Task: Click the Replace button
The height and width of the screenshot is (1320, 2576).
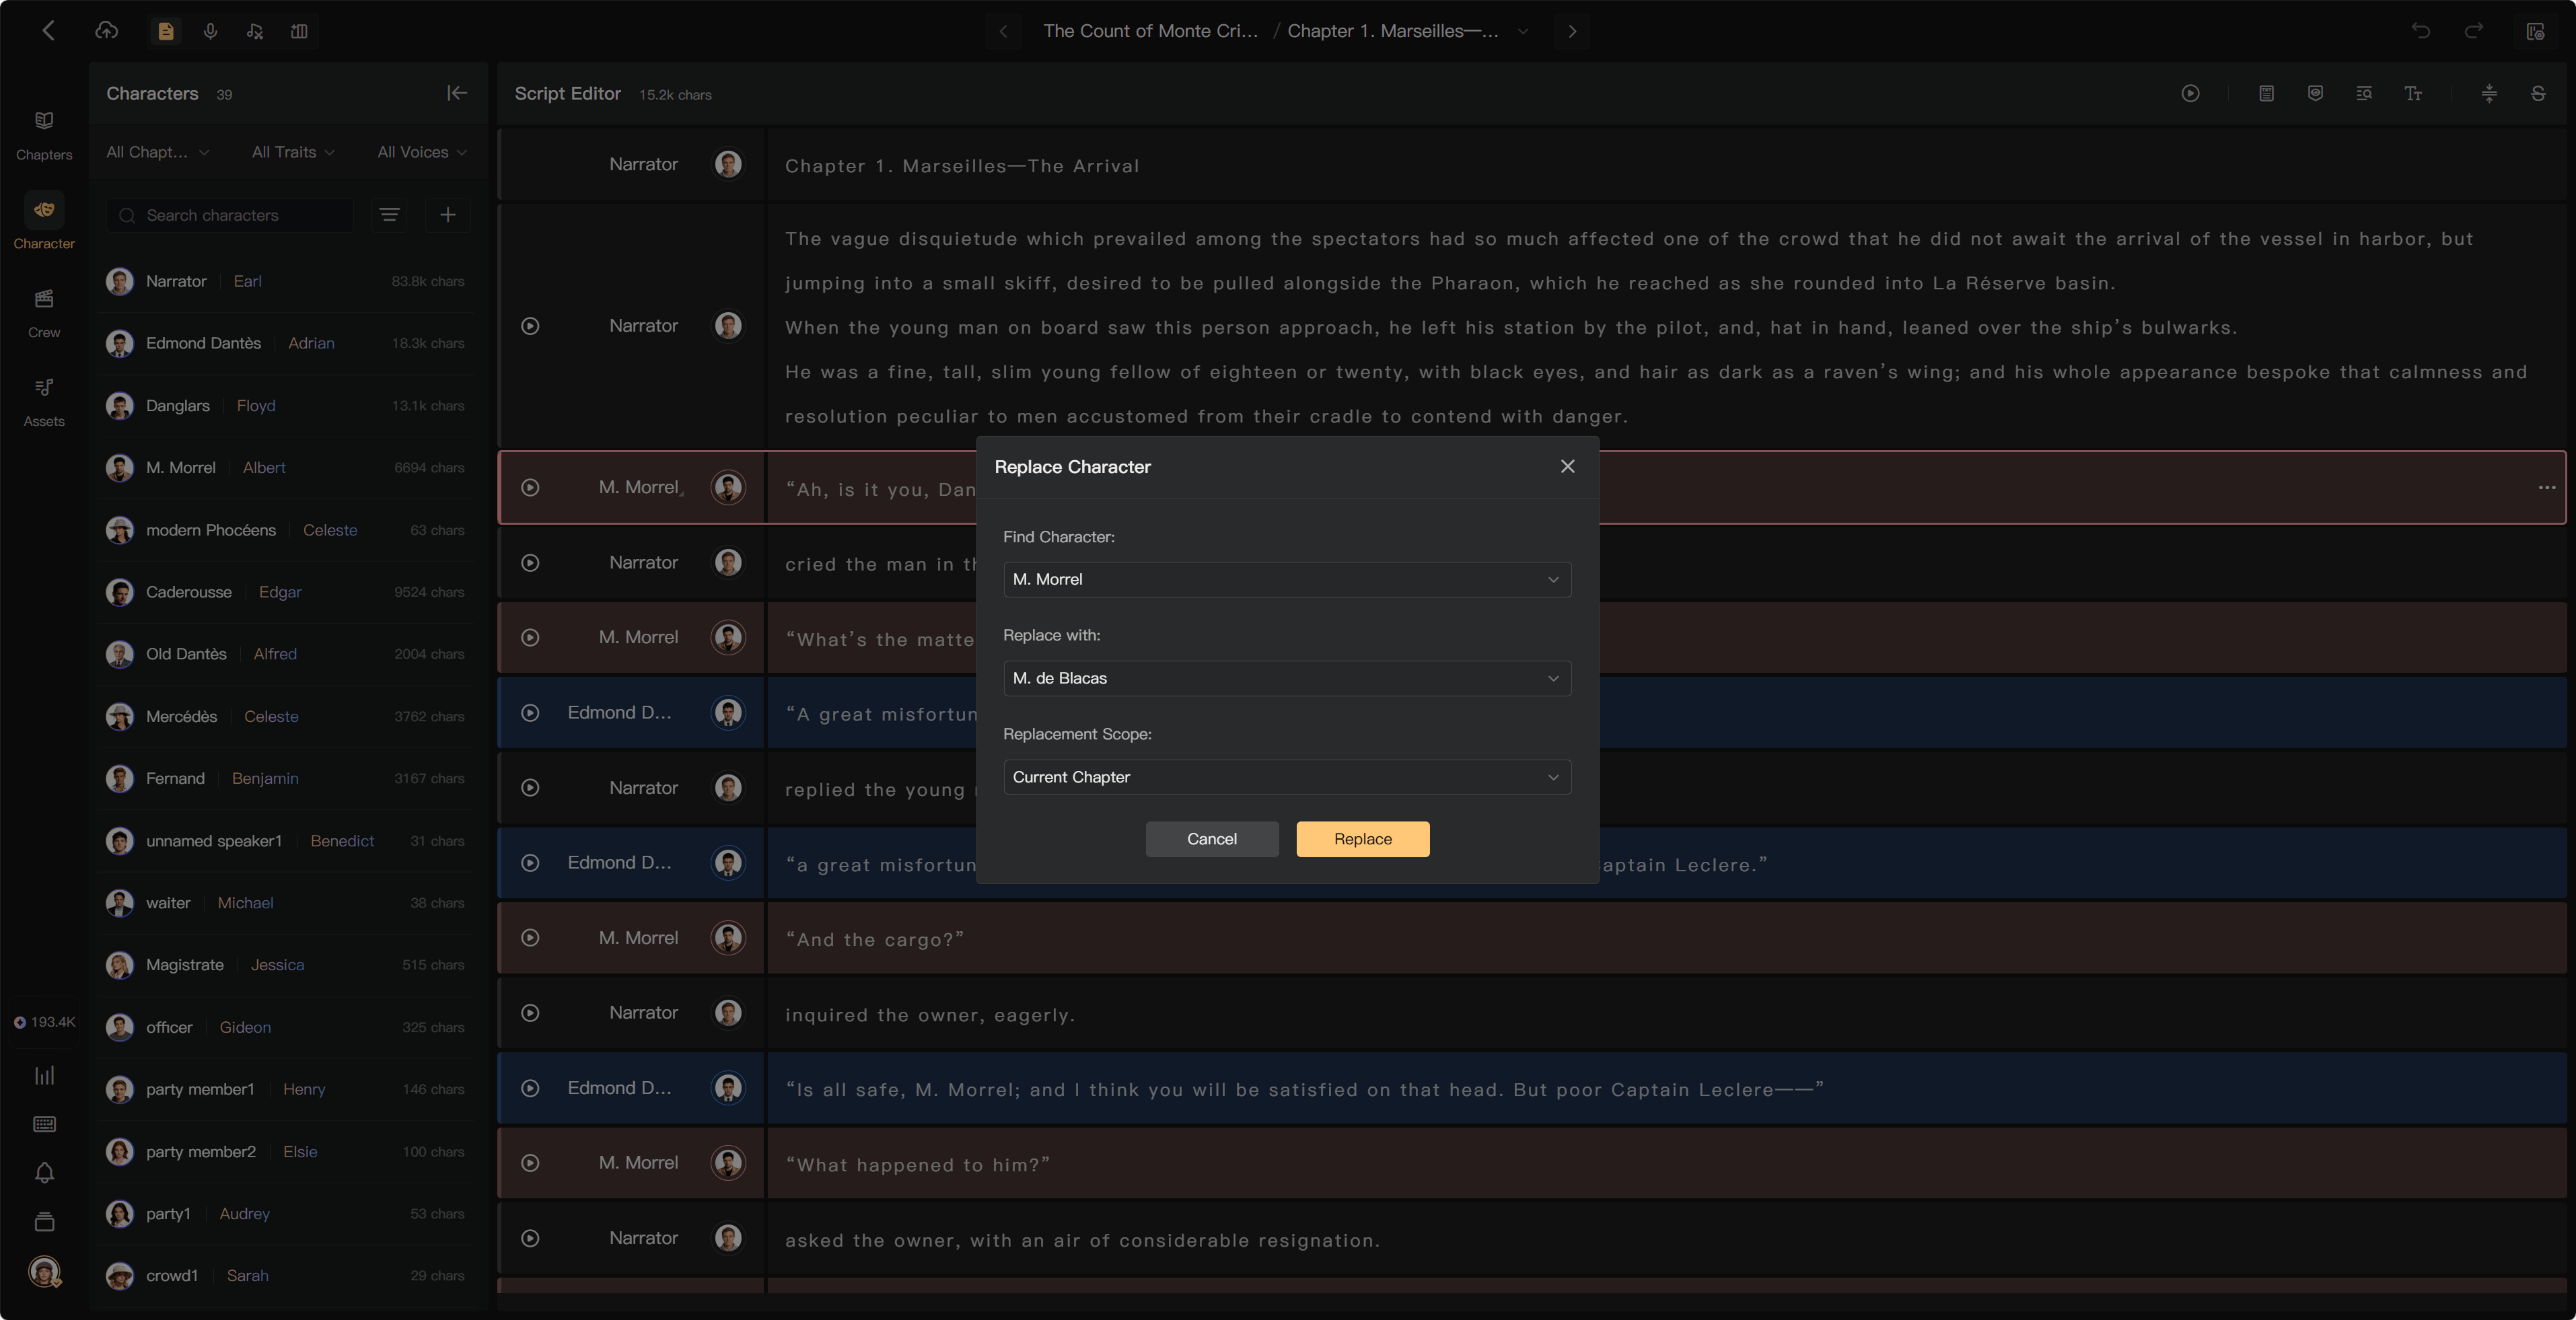Action: pyautogui.click(x=1363, y=839)
